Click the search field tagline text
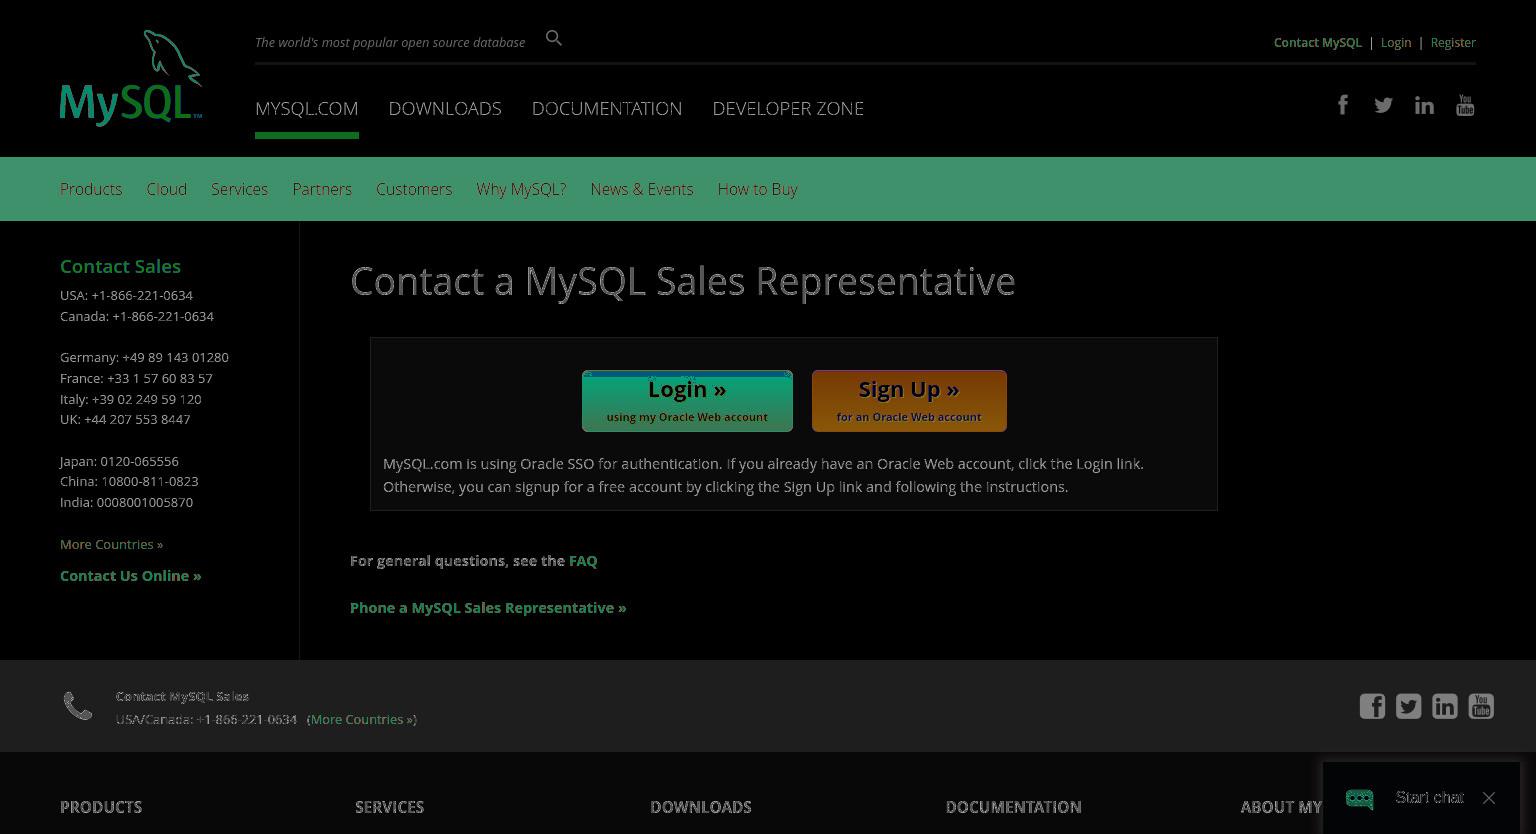1536x834 pixels. pos(390,42)
